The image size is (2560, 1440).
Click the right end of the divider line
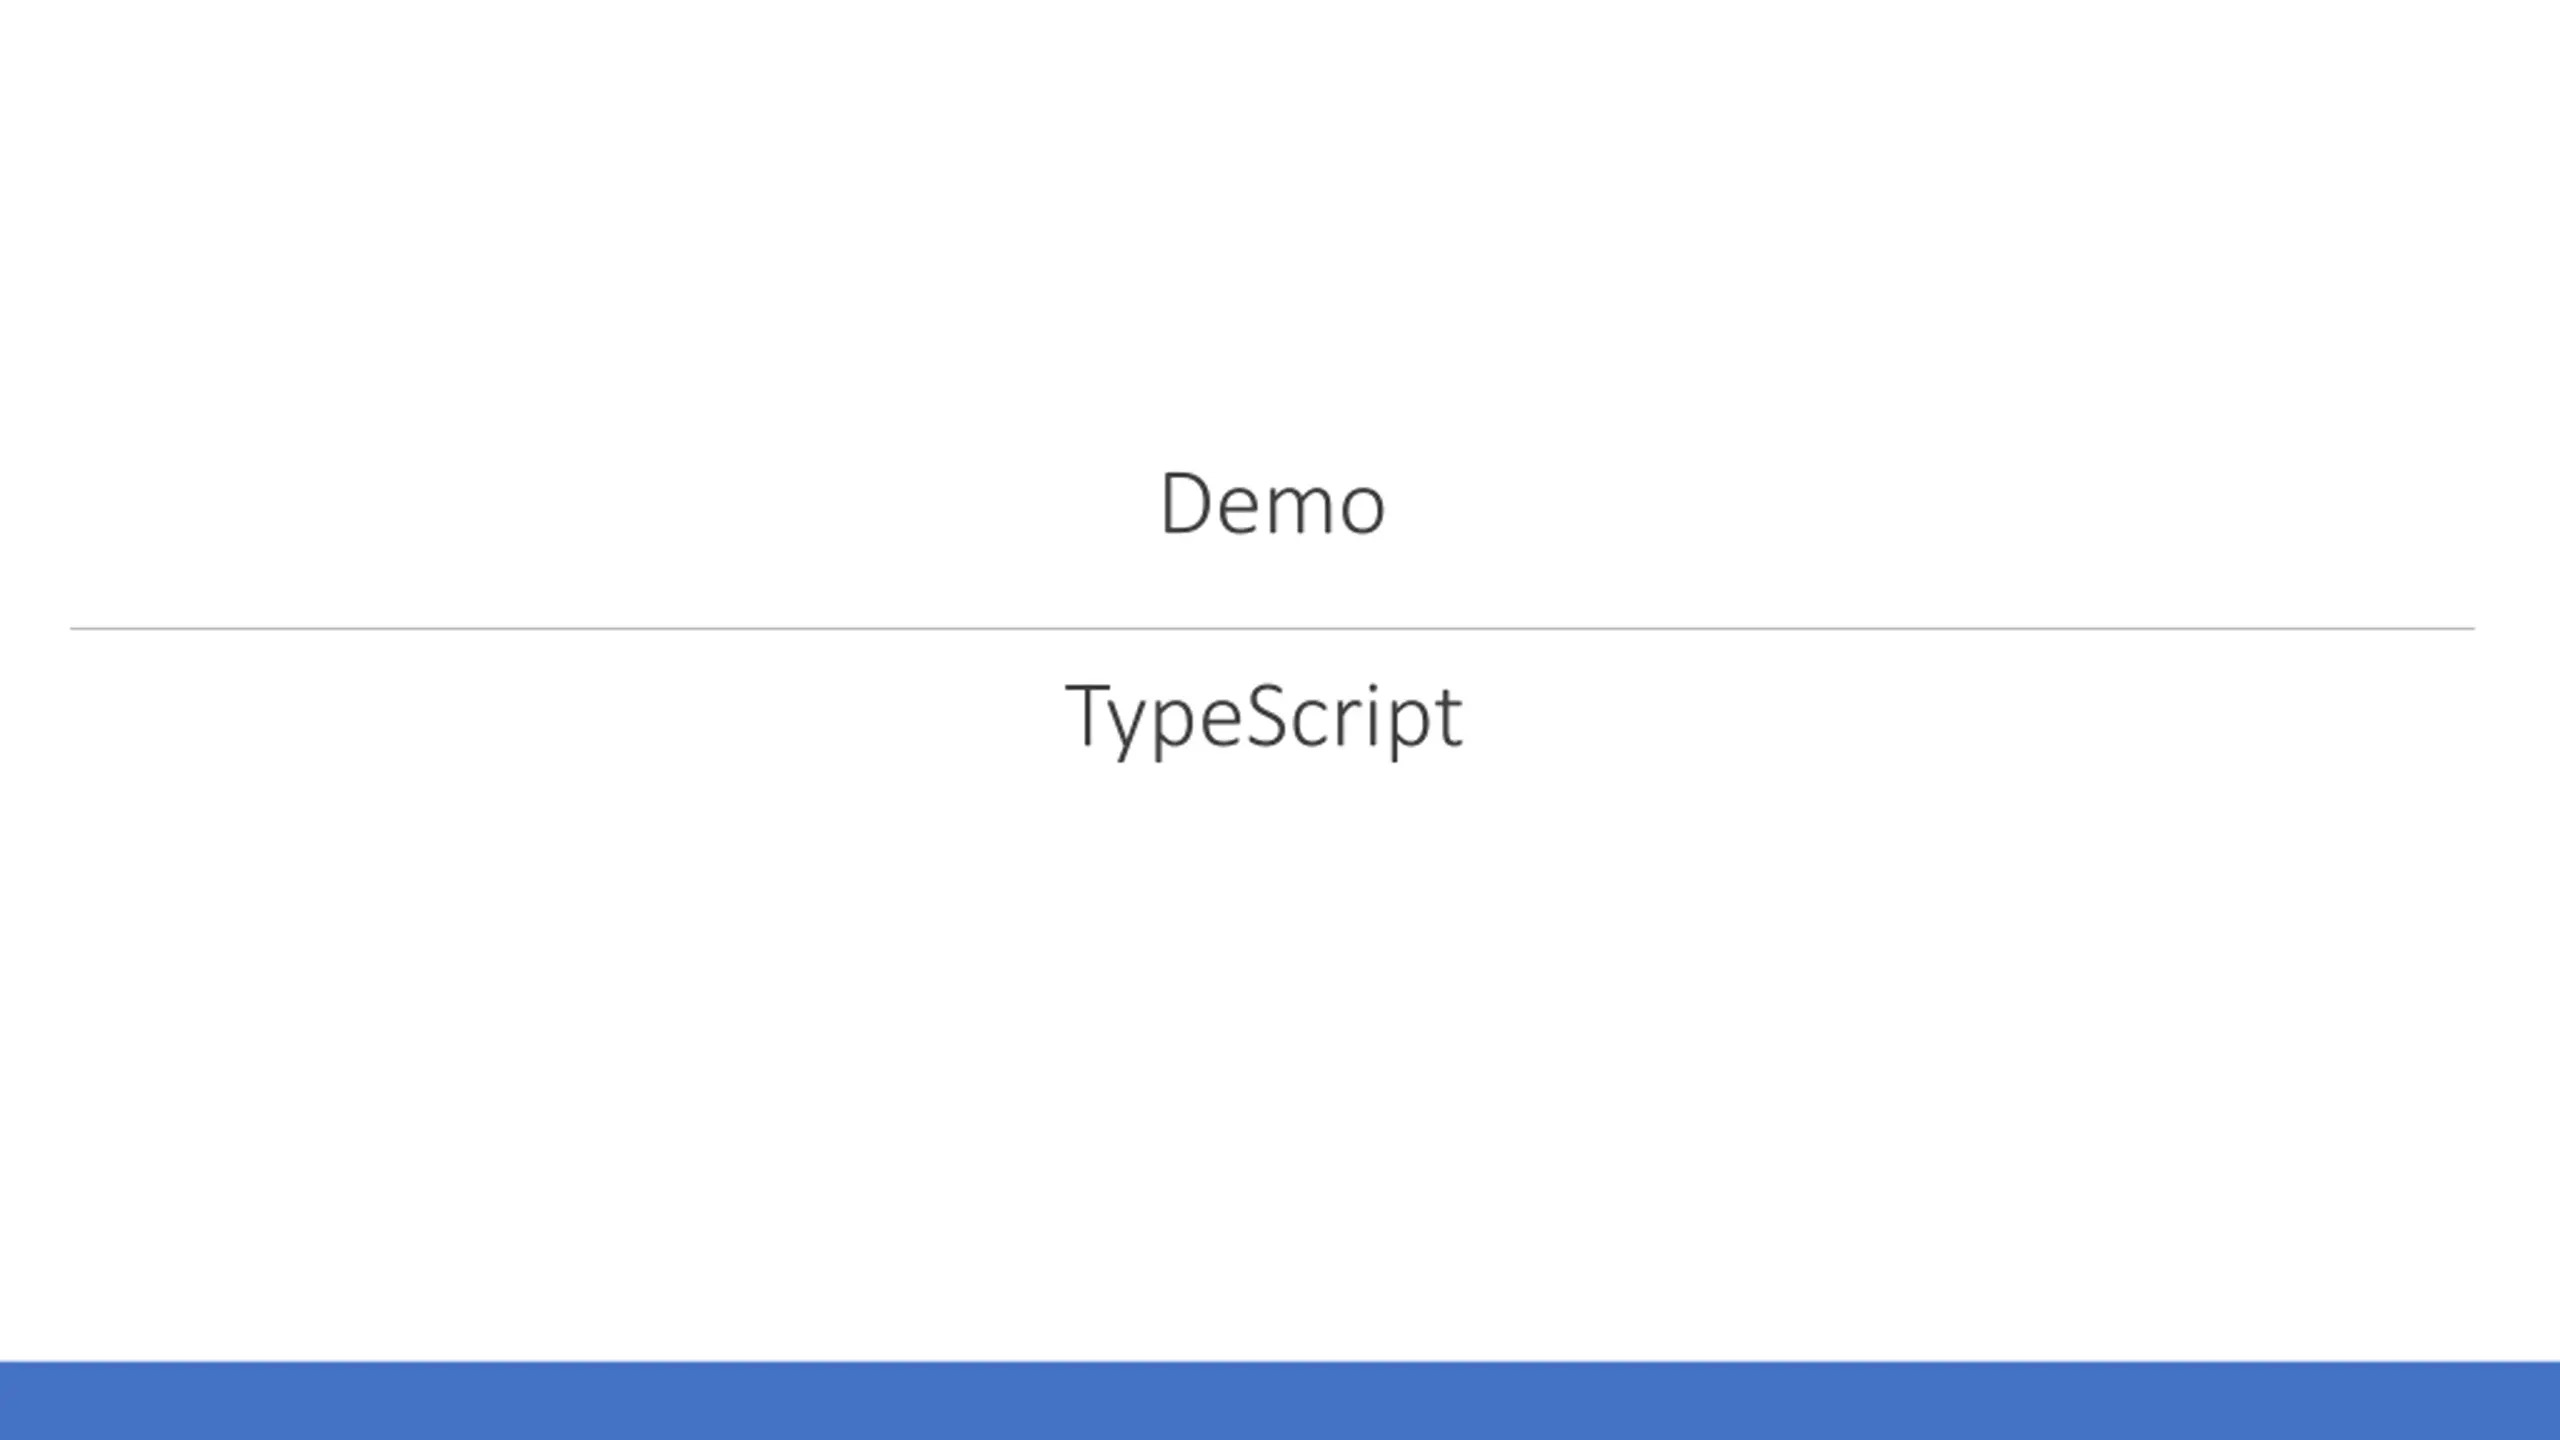point(2471,629)
